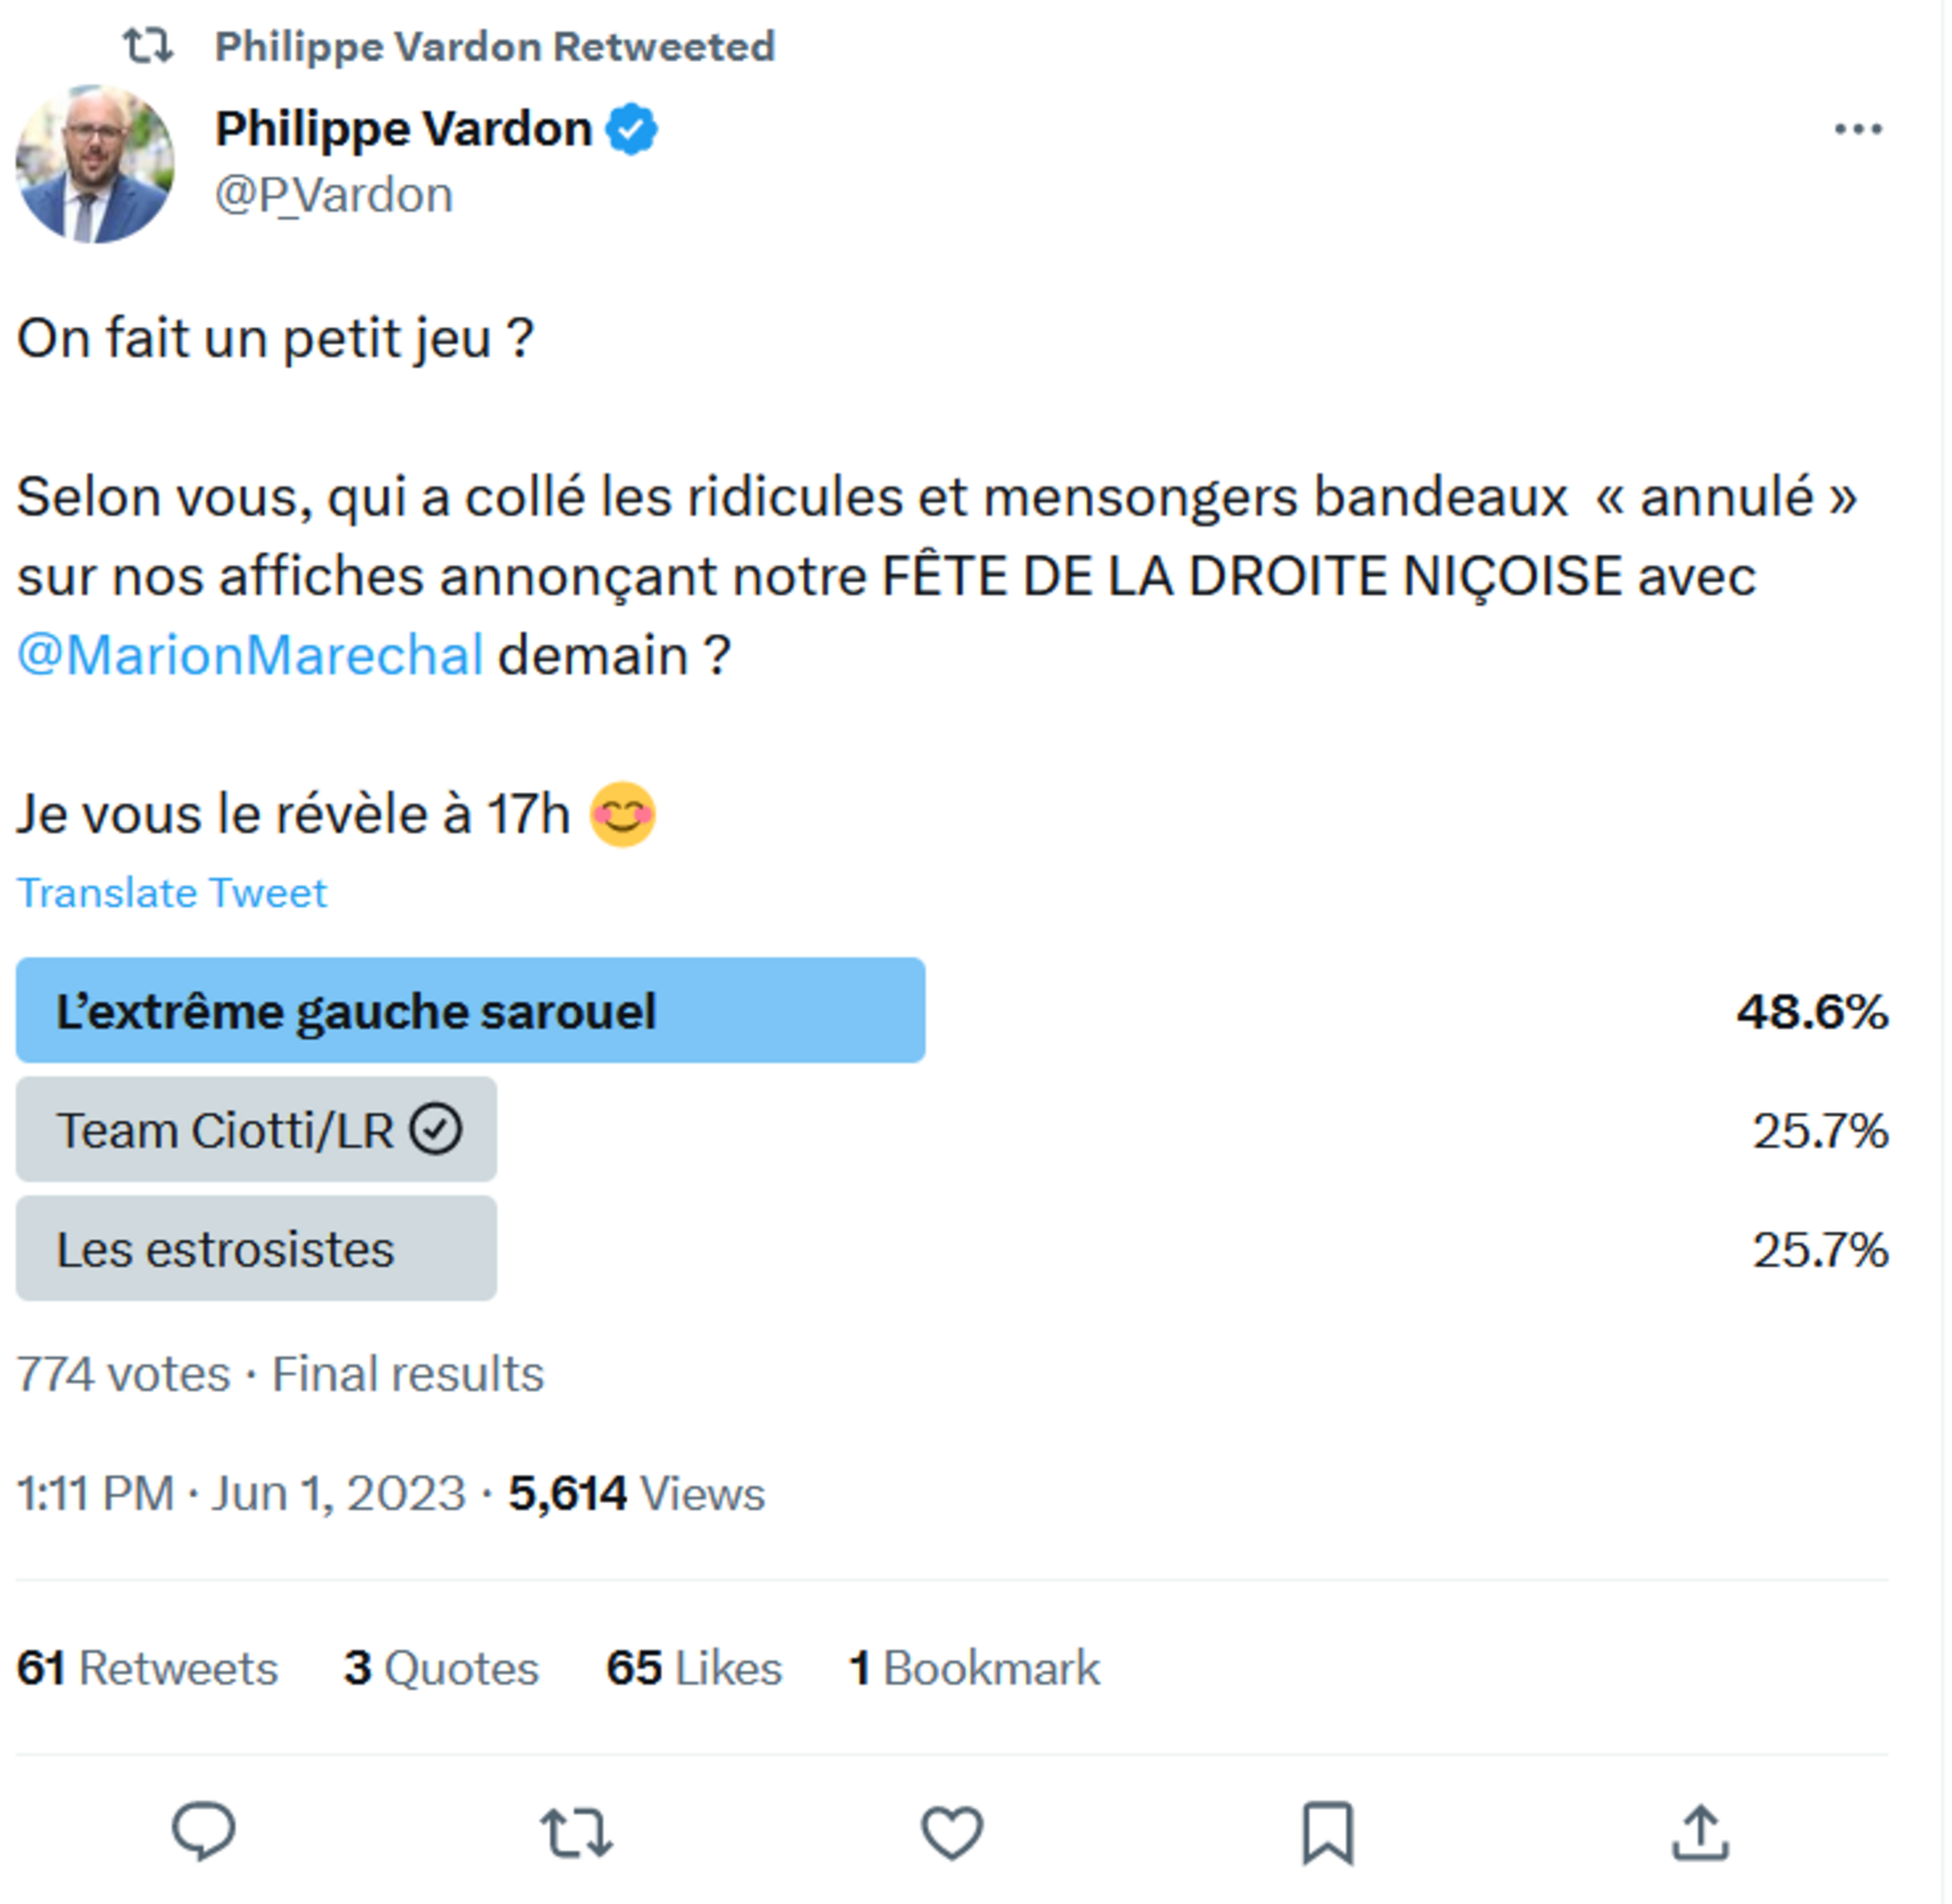
Task: Open the @MarionMarechal mention
Action: (x=250, y=656)
